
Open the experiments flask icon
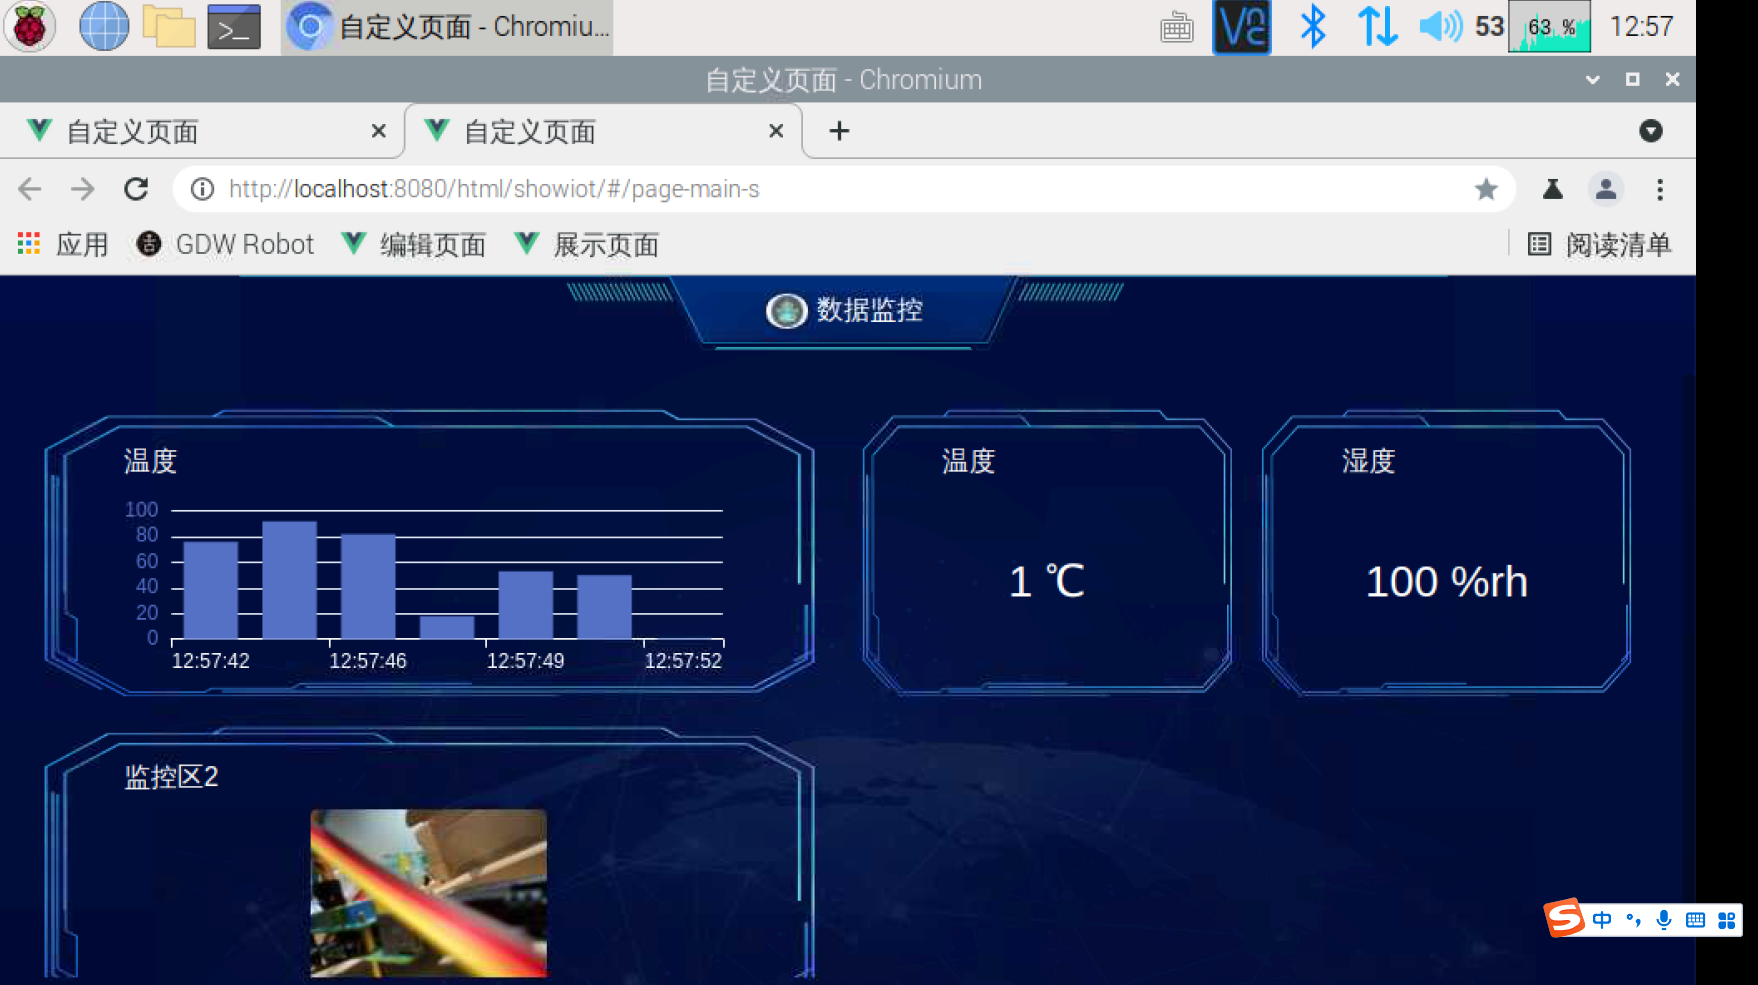[x=1552, y=189]
